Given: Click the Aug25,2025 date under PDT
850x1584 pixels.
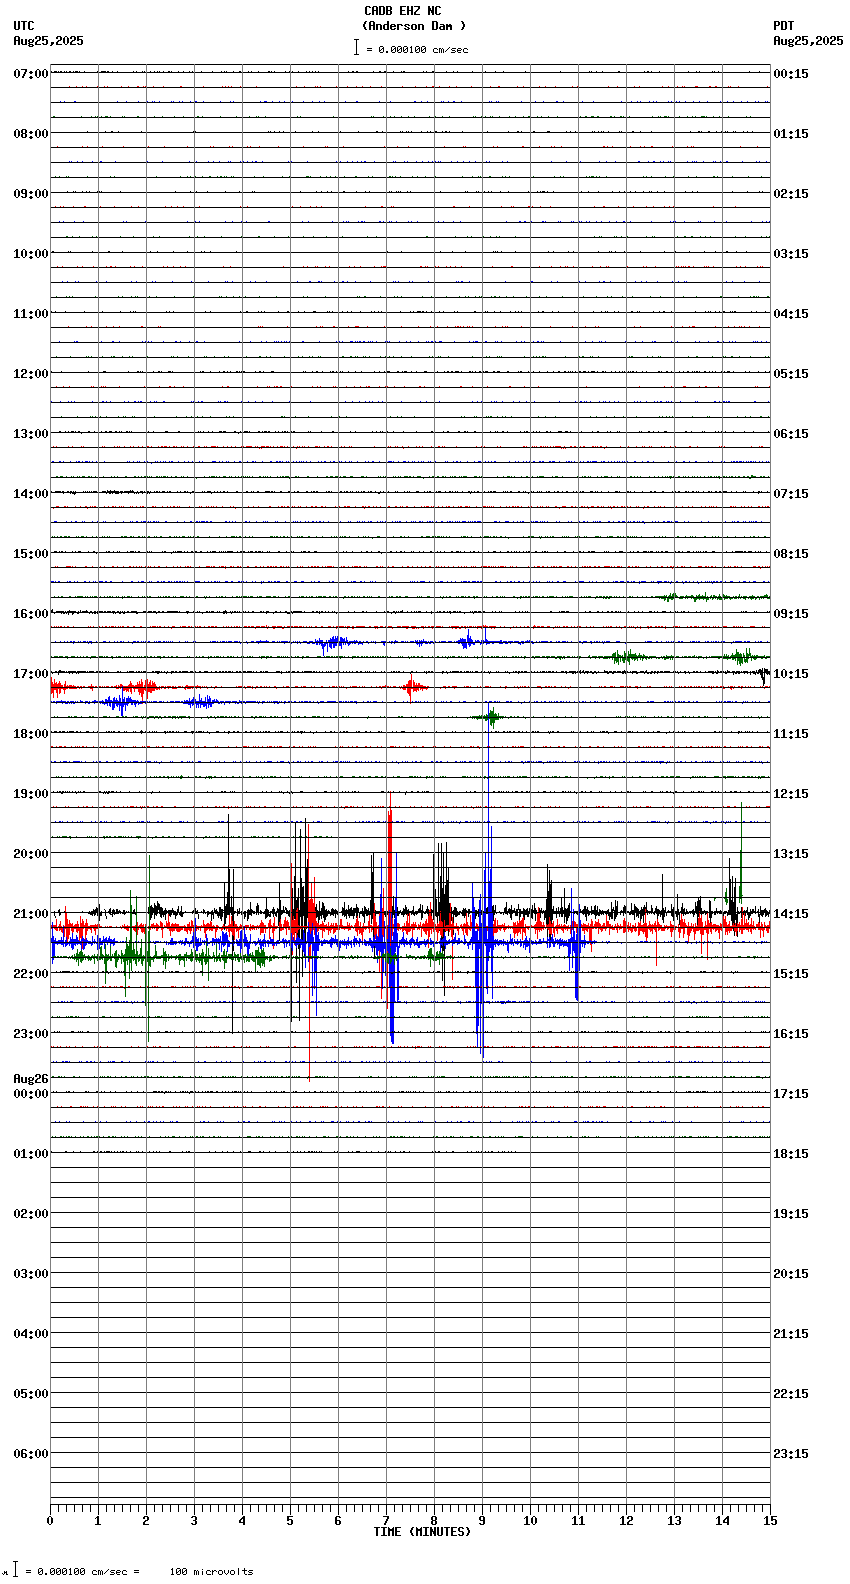Looking at the screenshot, I should 808,41.
